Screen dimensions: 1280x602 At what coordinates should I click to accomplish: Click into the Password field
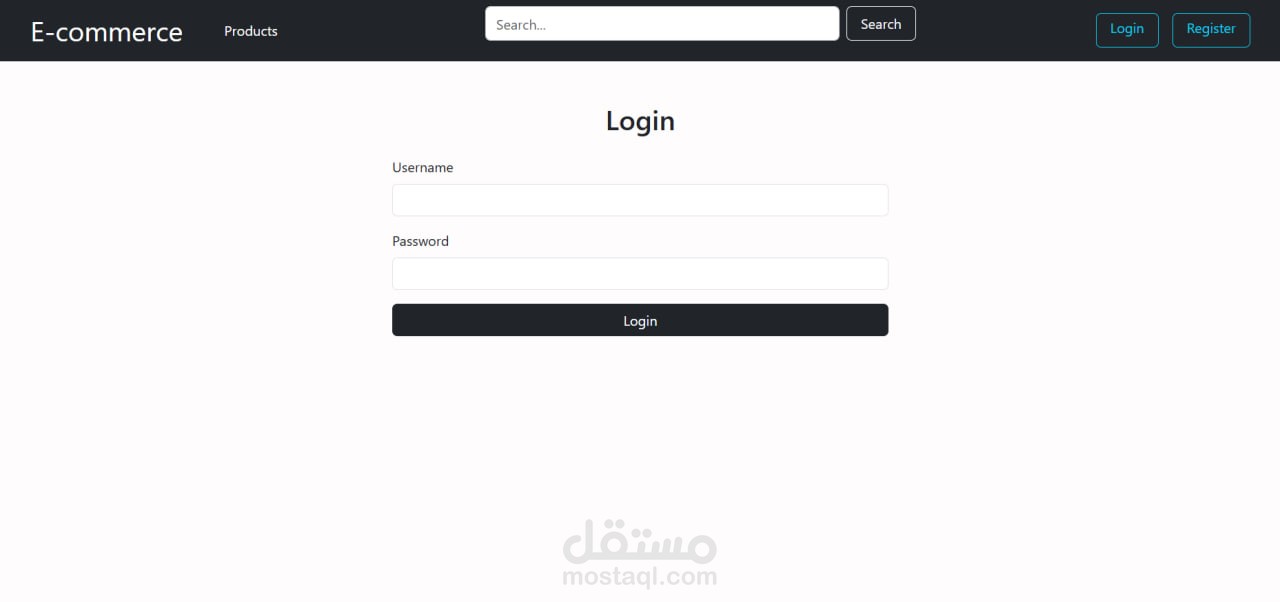click(640, 274)
